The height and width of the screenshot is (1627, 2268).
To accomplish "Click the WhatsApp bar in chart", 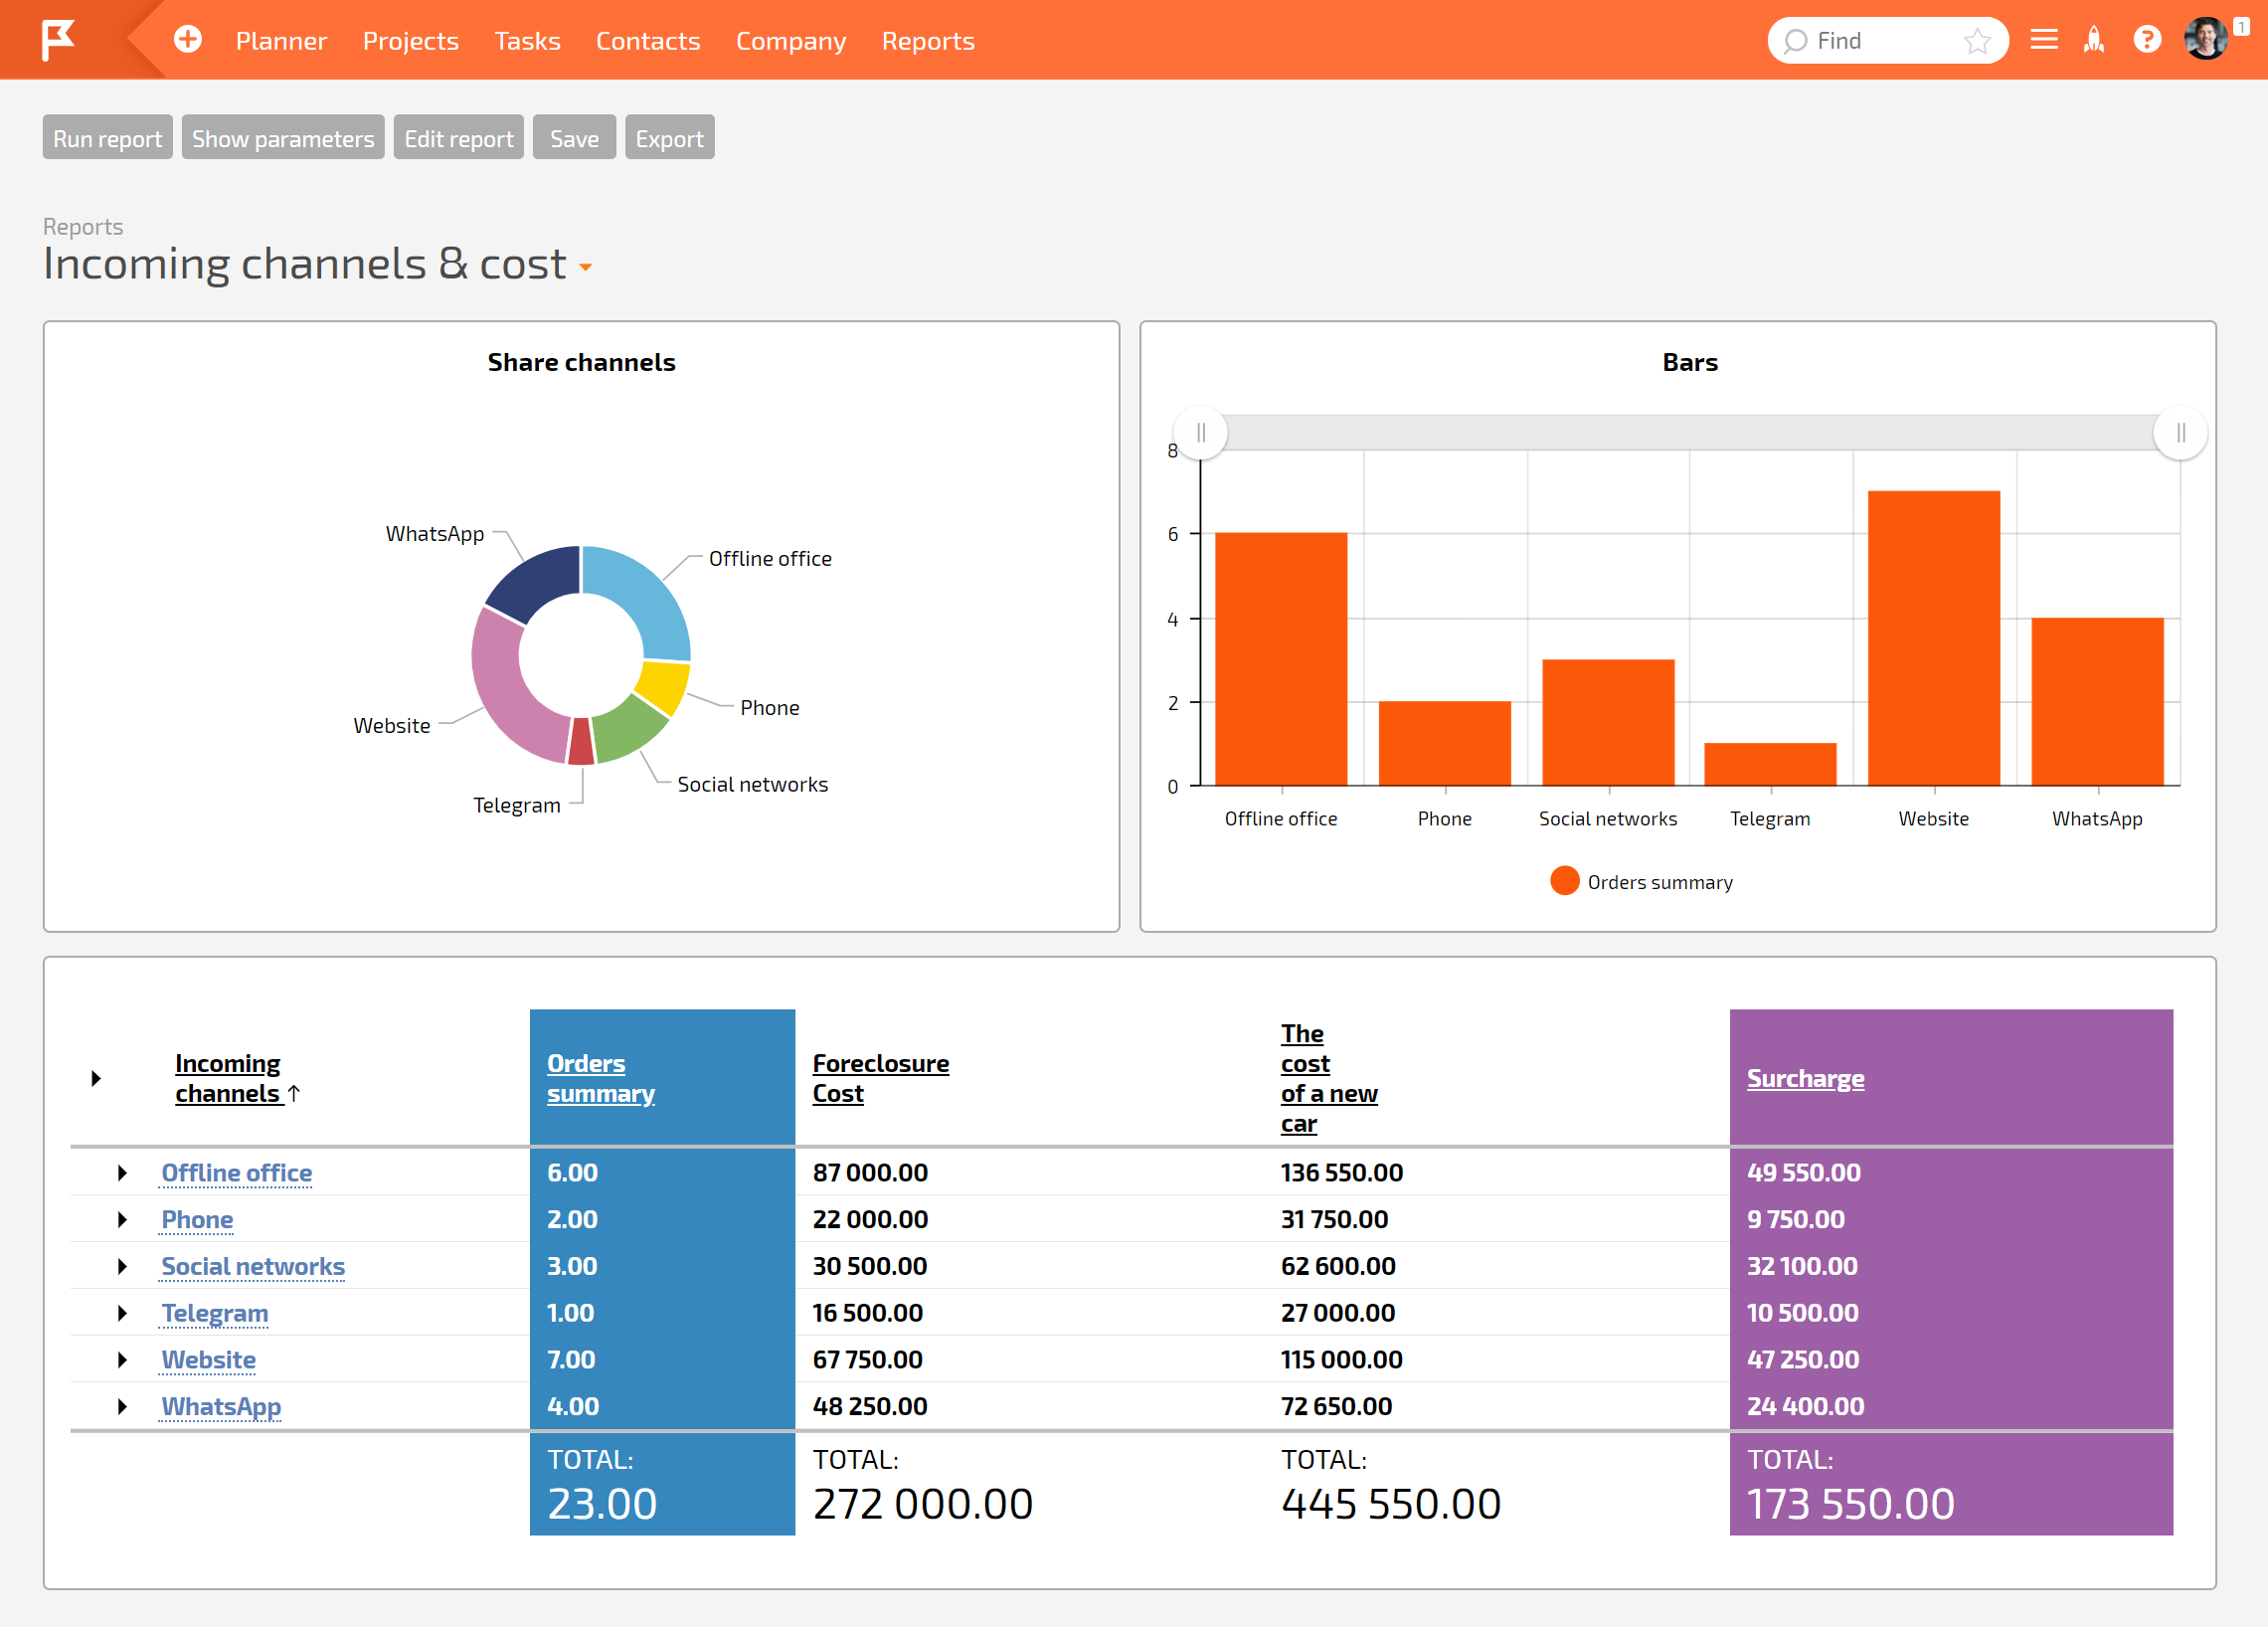I will pos(2097,702).
